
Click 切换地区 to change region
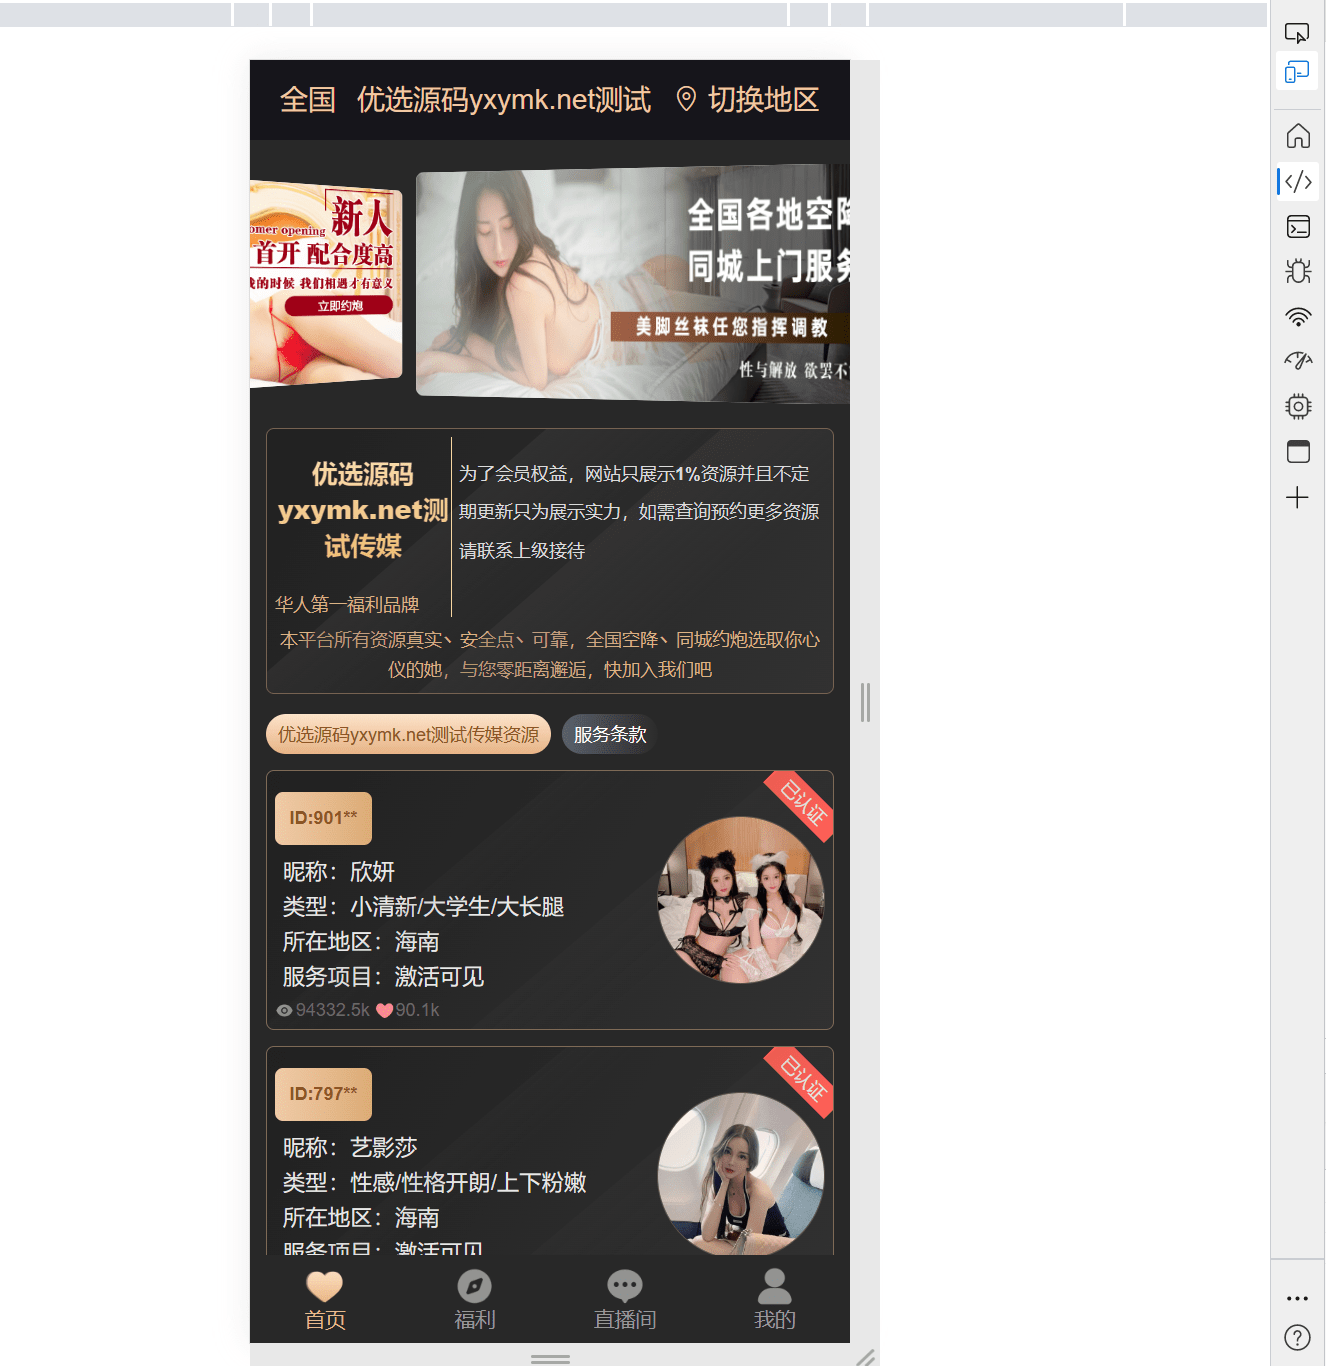[x=763, y=99]
